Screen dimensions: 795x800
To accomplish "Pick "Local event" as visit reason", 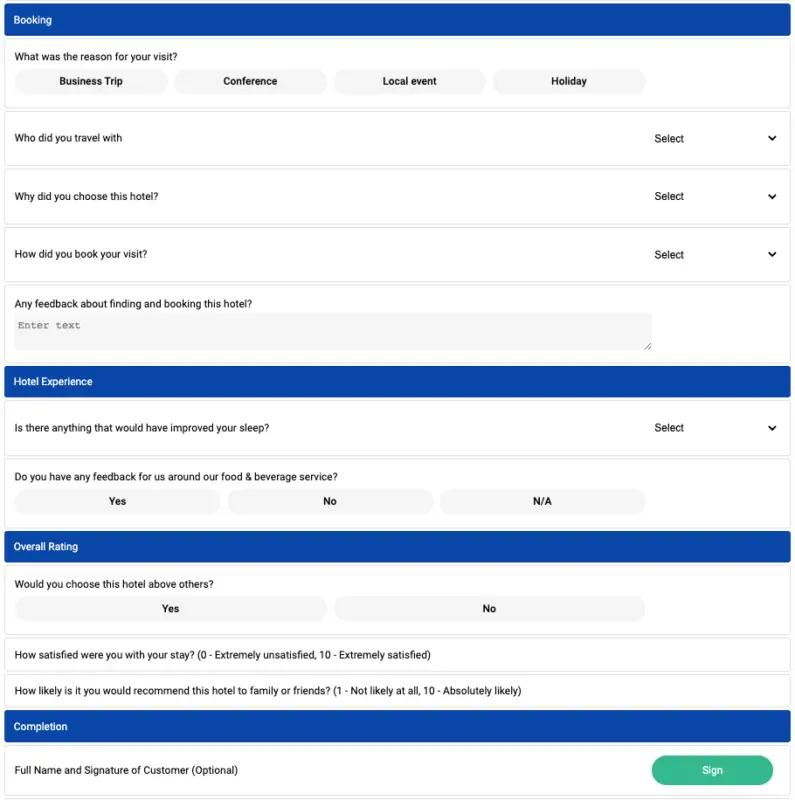I will click(409, 81).
